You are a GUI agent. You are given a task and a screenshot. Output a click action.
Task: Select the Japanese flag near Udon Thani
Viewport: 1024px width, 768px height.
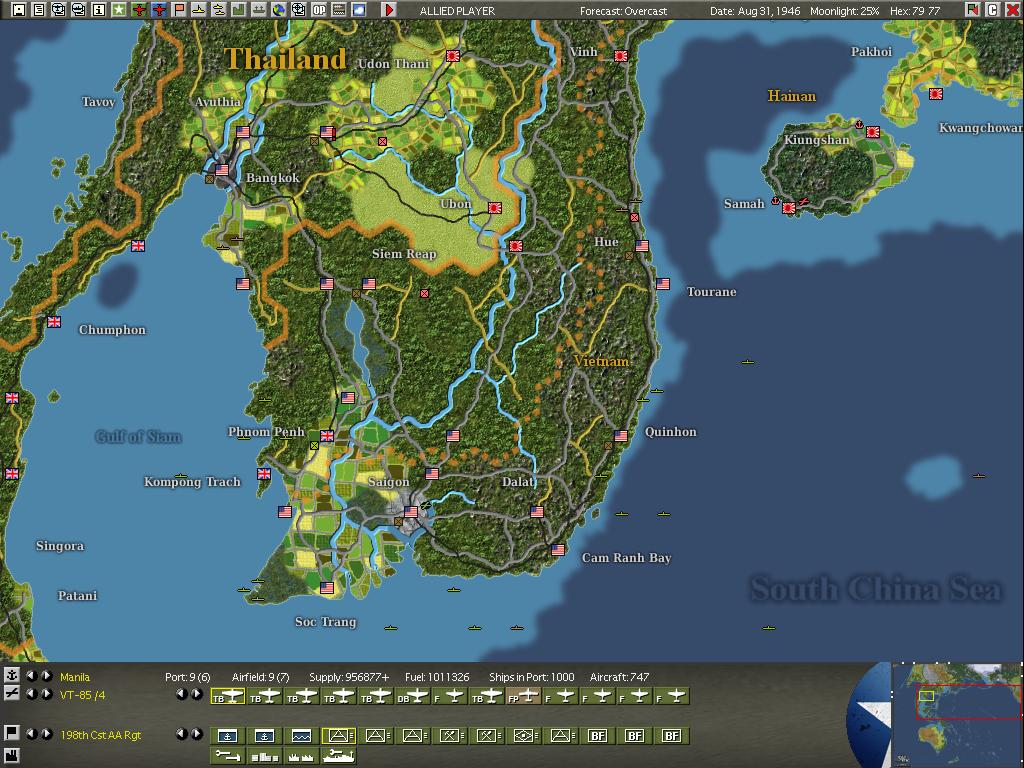point(453,56)
